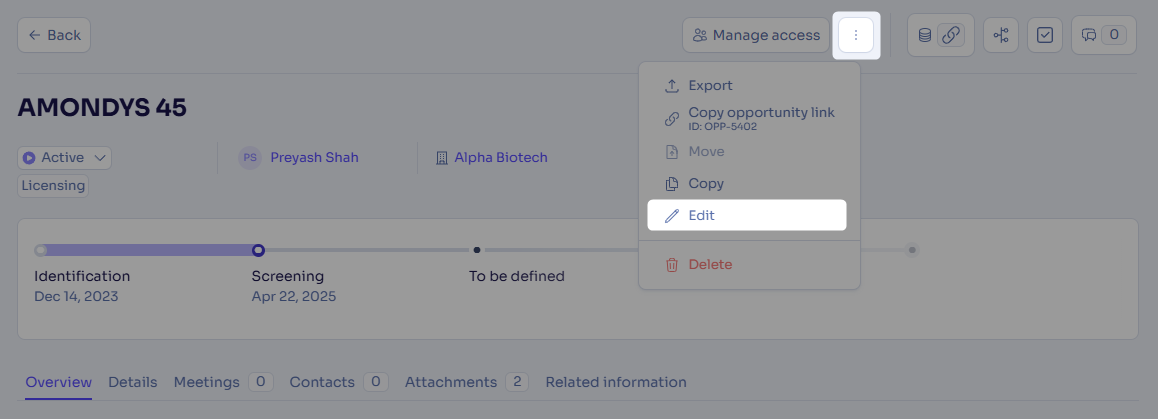Viewport: 1158px width, 419px height.
Task: Open the Preyash Shah profile link
Action: [314, 157]
